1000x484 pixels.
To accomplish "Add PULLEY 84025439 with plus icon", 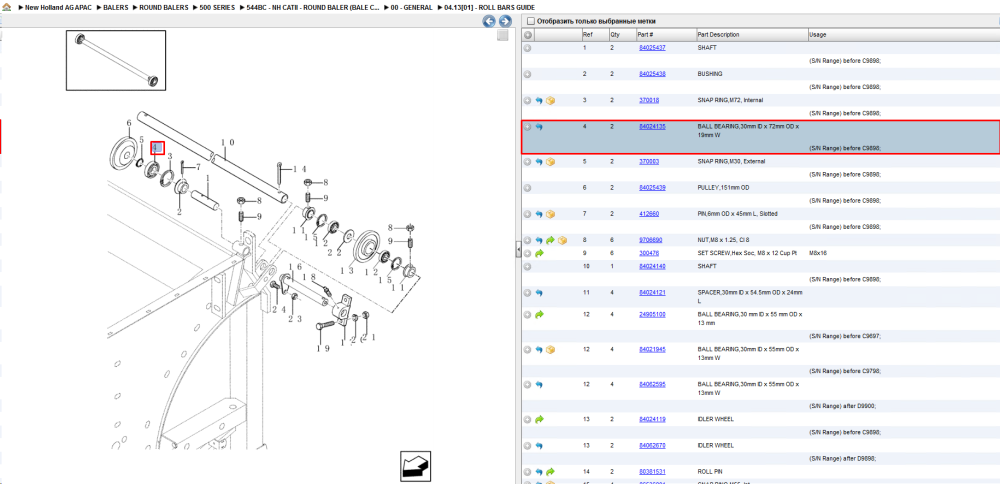I will [527, 187].
